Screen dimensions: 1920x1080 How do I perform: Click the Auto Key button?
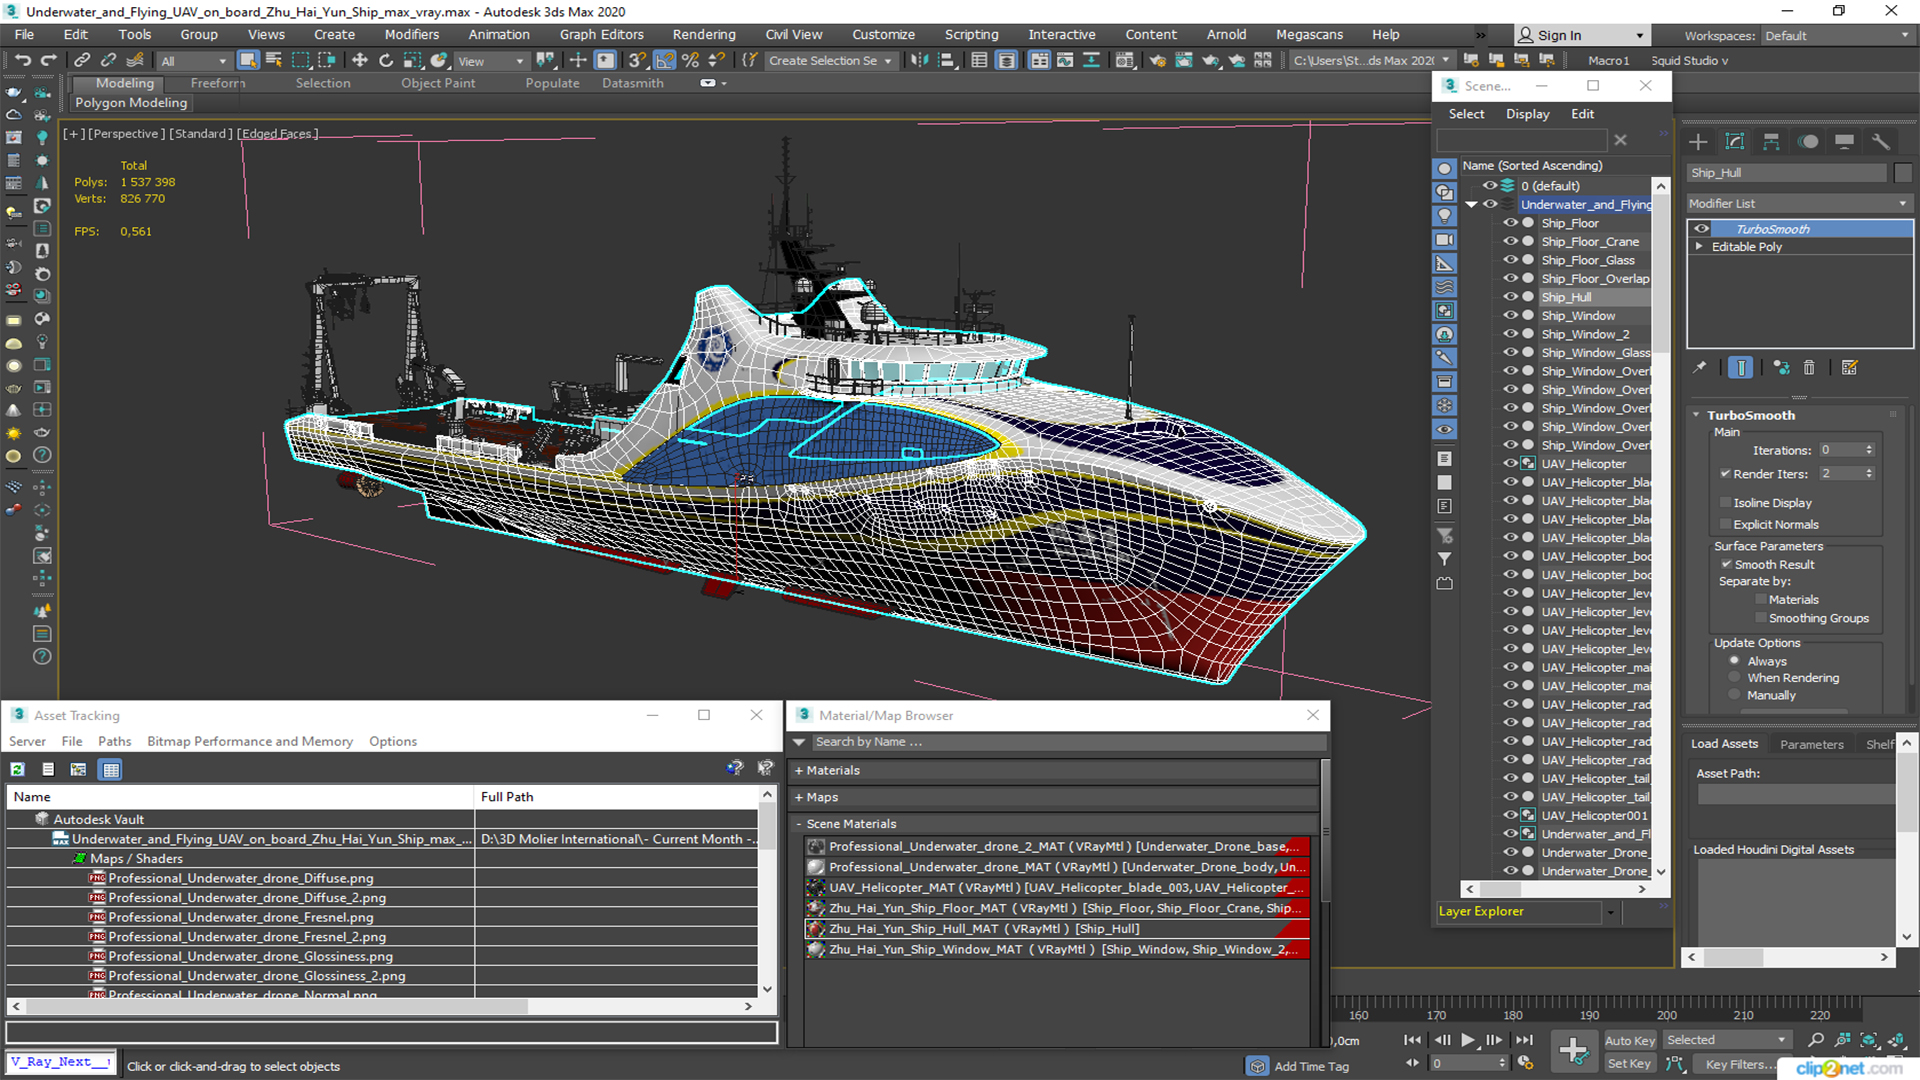[1630, 1040]
